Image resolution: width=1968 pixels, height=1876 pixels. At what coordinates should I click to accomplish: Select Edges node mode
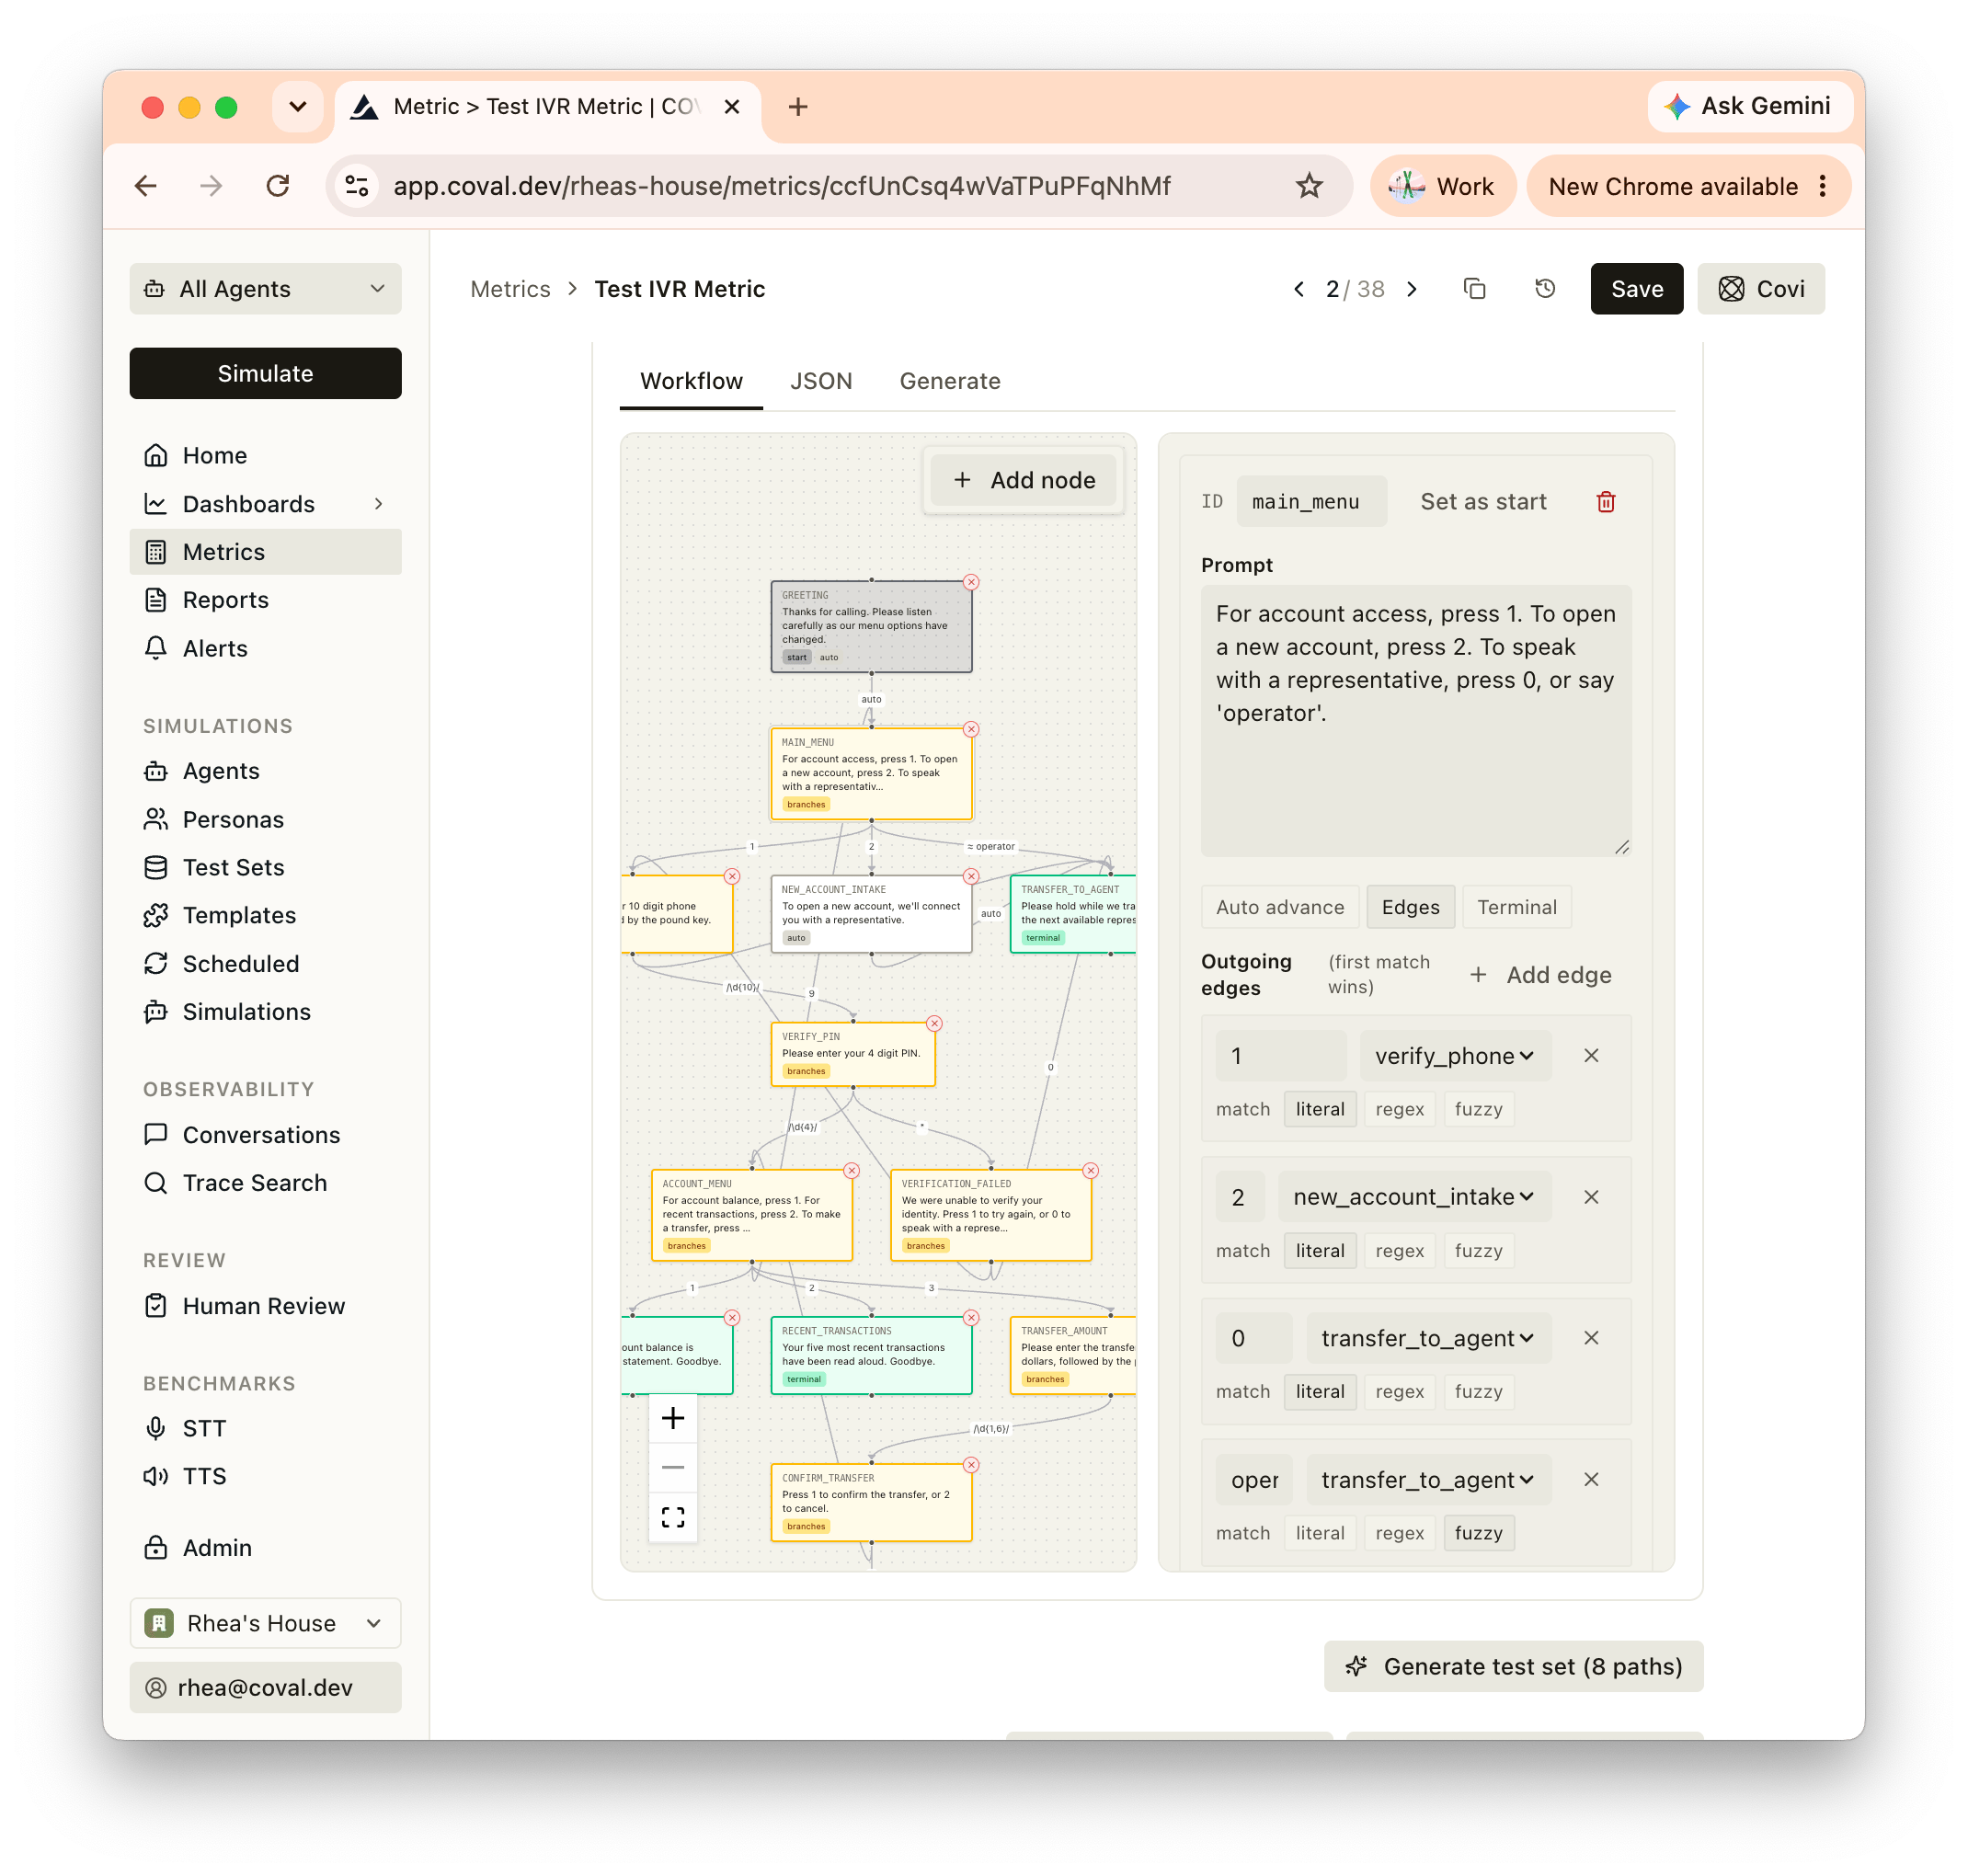pos(1410,907)
